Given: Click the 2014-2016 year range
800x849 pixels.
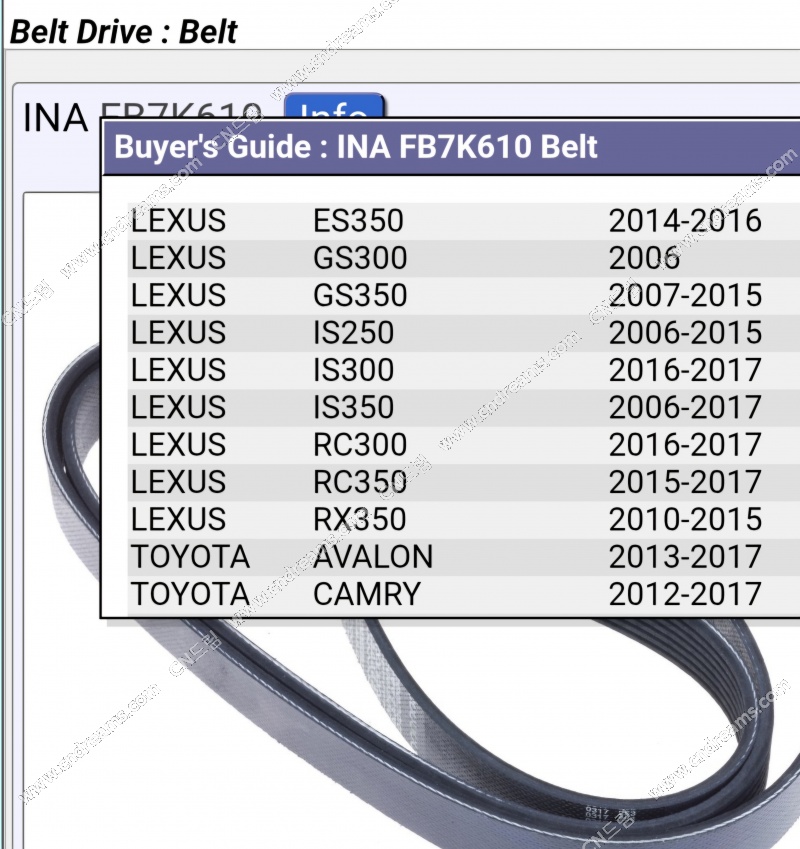Looking at the screenshot, I should pos(685,221).
